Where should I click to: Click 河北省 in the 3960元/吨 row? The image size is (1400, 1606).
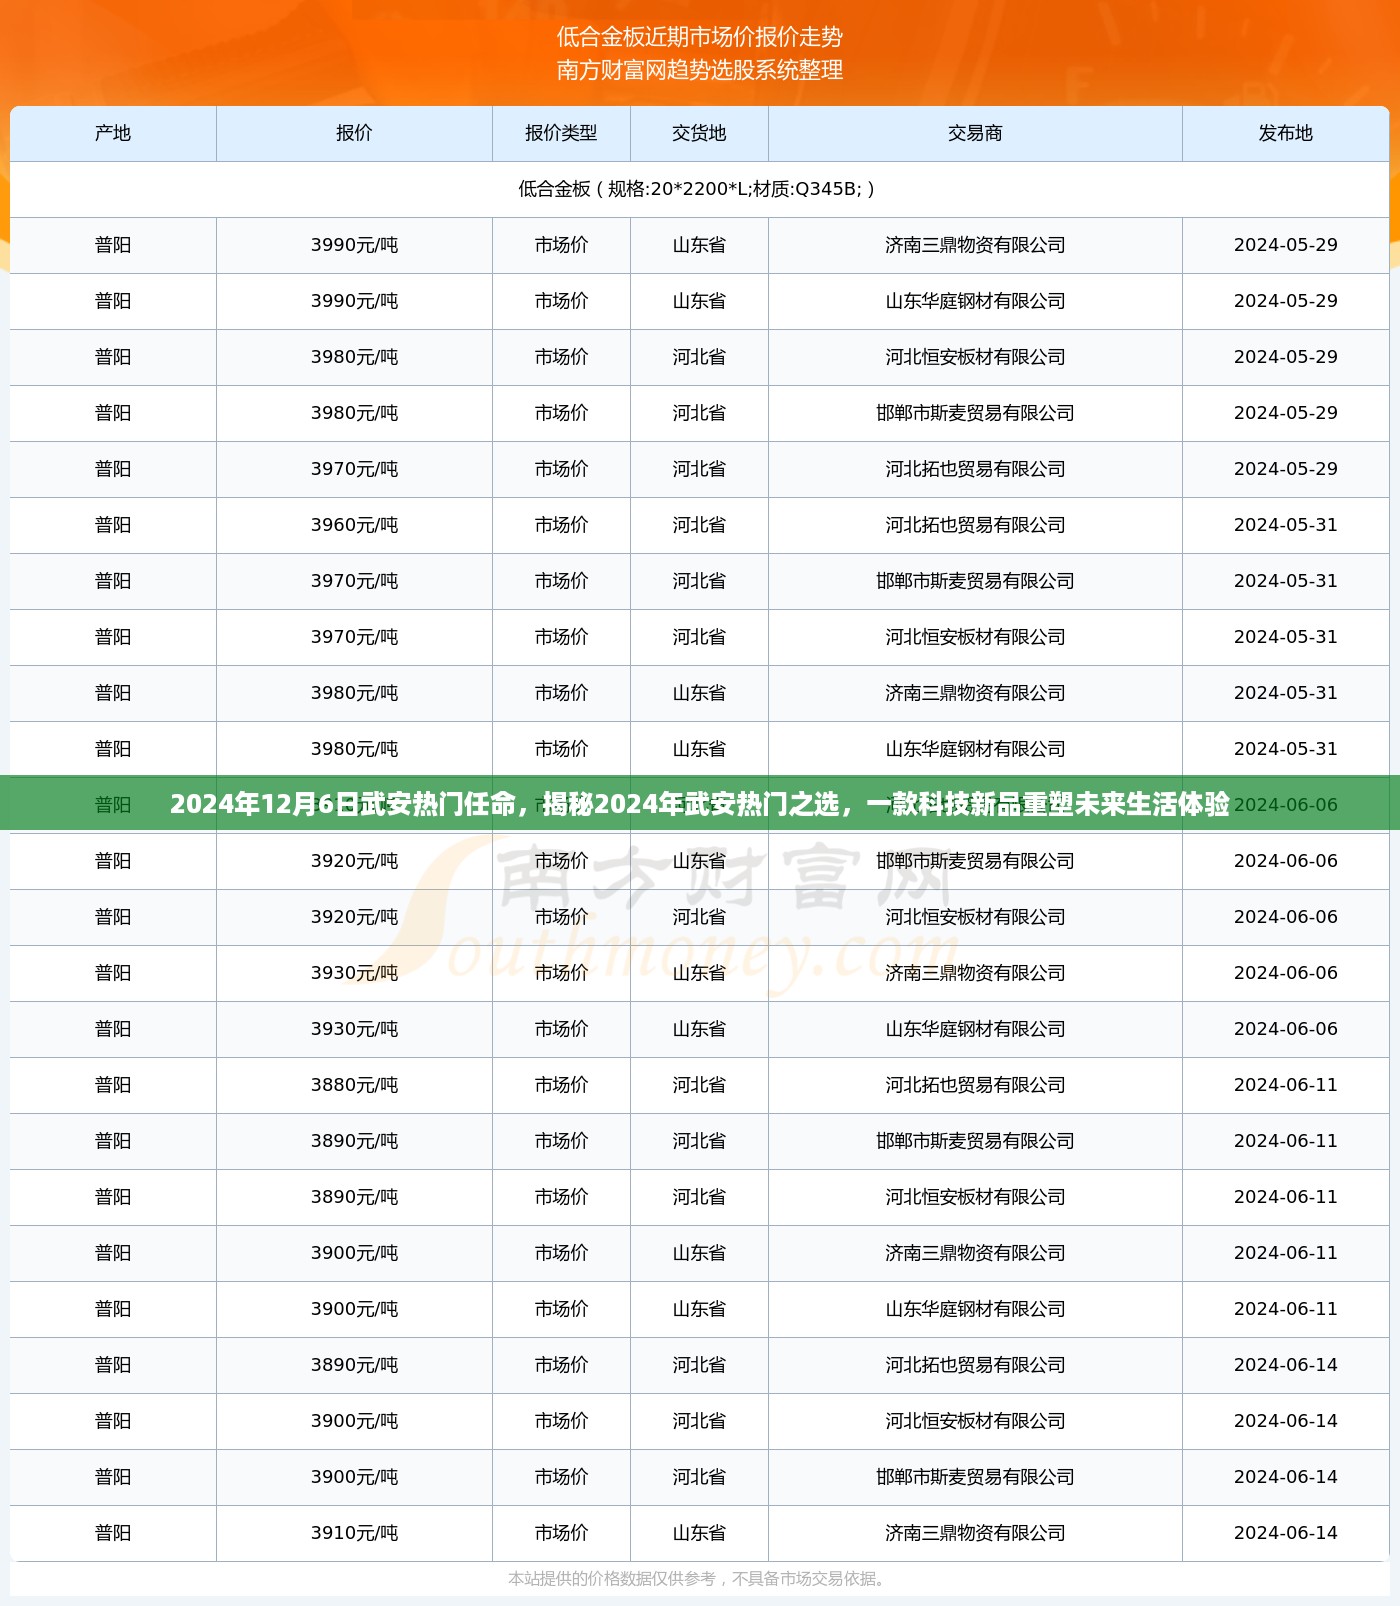coord(699,525)
